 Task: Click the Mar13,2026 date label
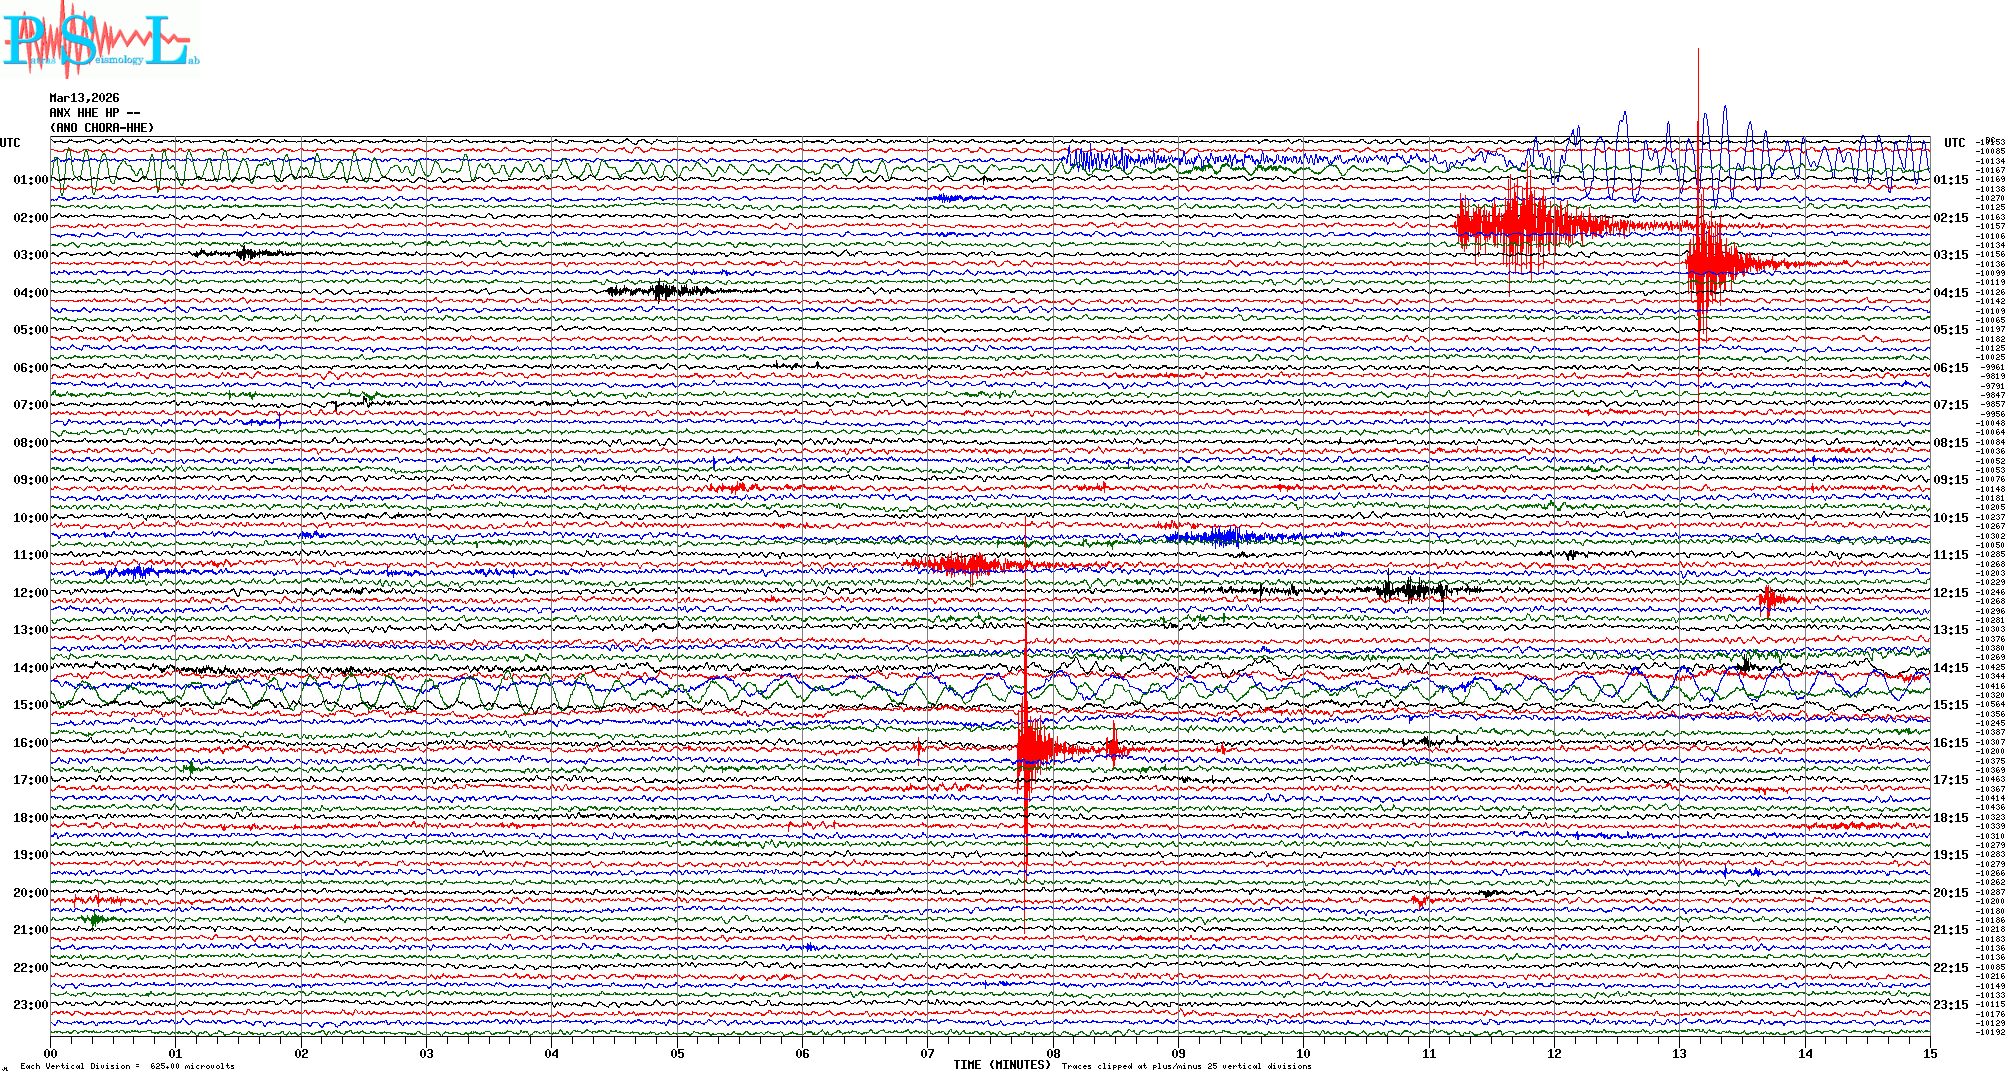click(x=84, y=98)
